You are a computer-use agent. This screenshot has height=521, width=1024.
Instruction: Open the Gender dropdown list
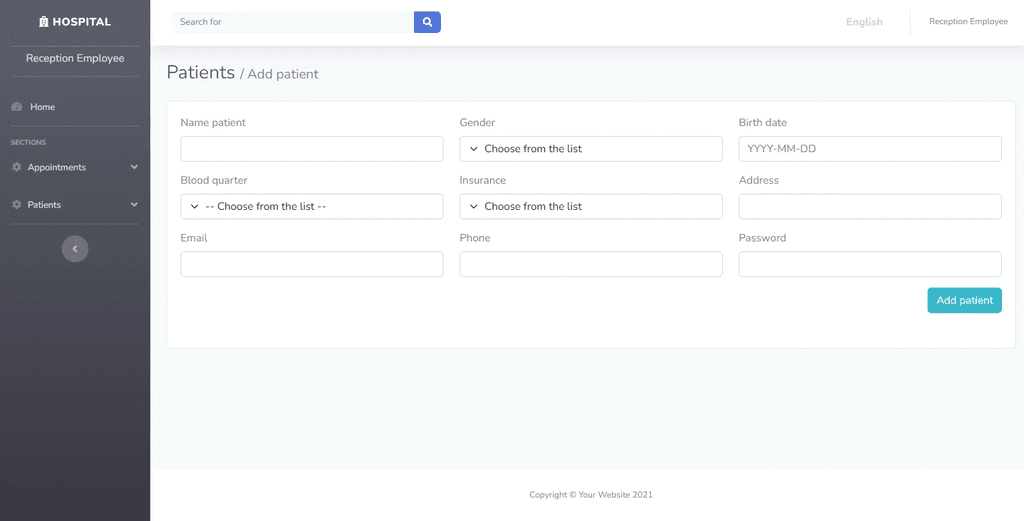click(591, 149)
